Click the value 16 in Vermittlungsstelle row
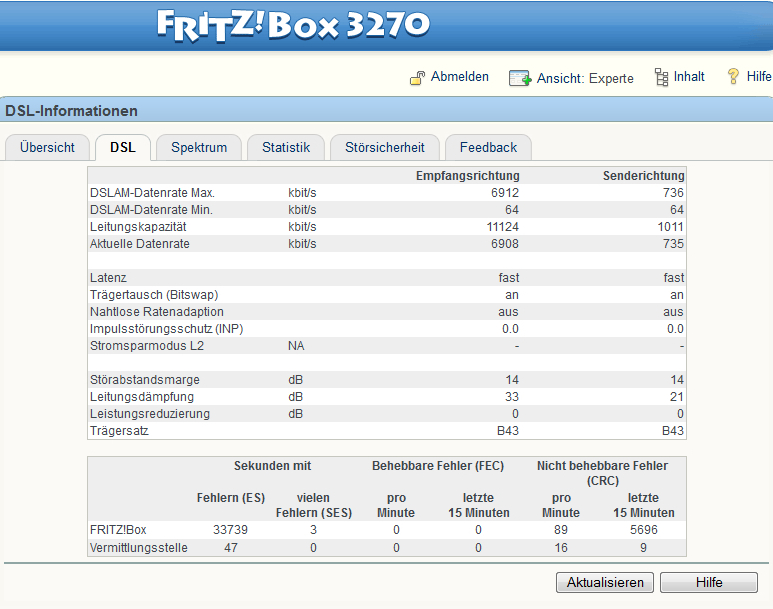 [561, 548]
